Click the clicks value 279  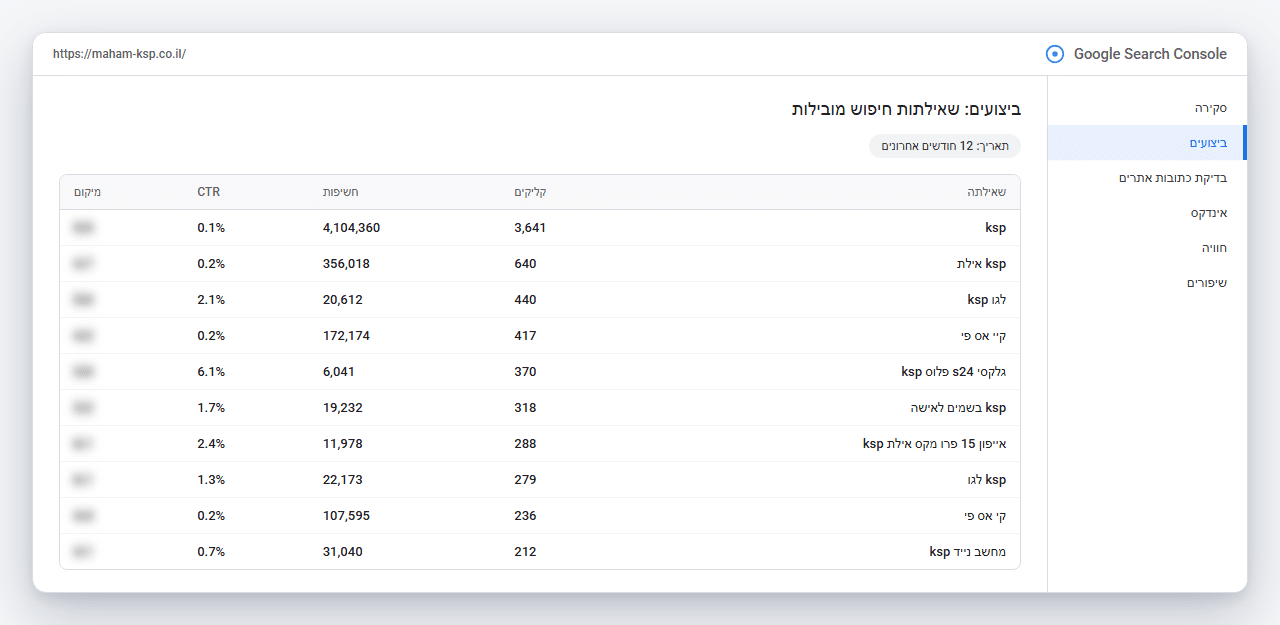(x=525, y=480)
